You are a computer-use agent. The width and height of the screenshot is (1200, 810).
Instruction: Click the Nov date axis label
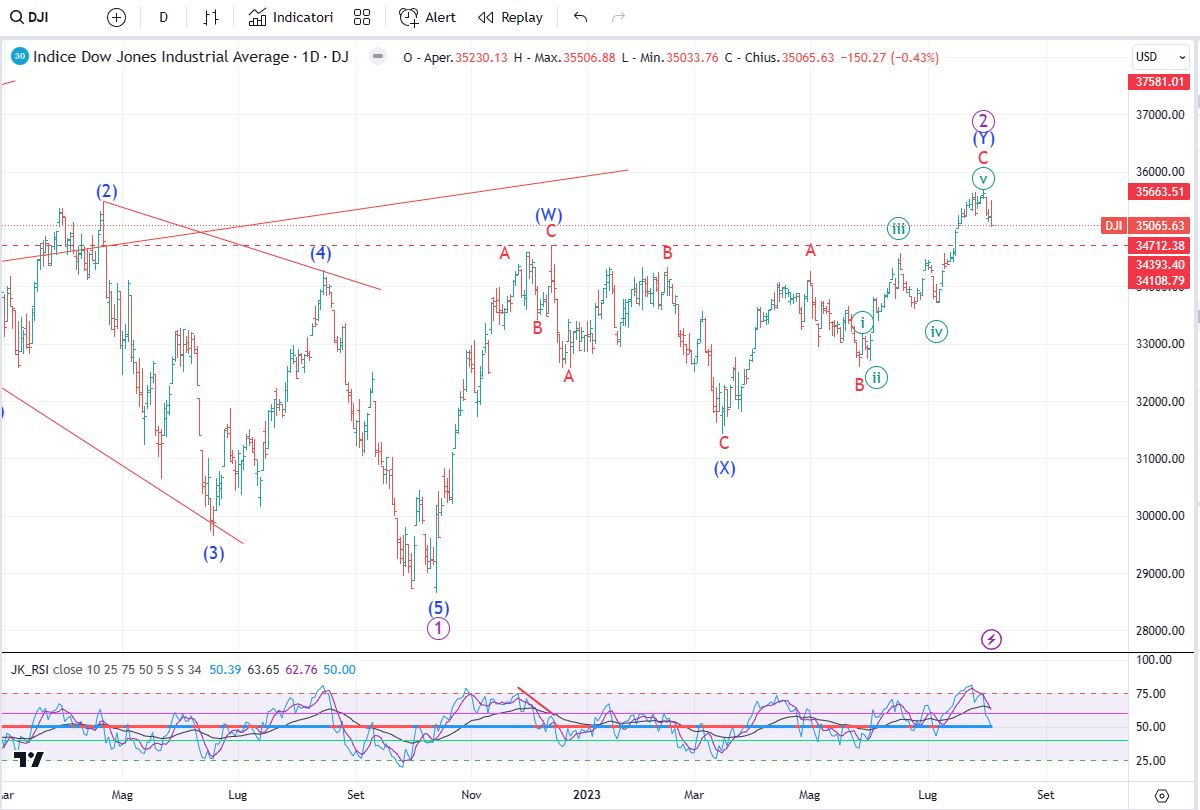[x=471, y=795]
